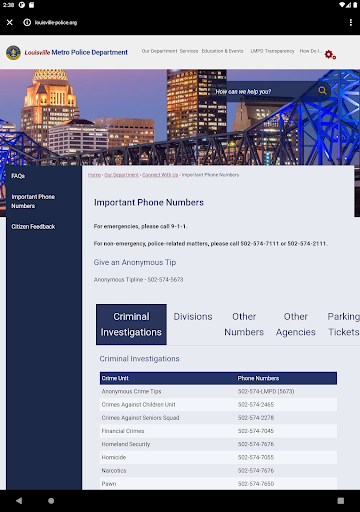The height and width of the screenshot is (512, 360).
Task: Select the Criminal Investigations tab
Action: pyautogui.click(x=131, y=324)
